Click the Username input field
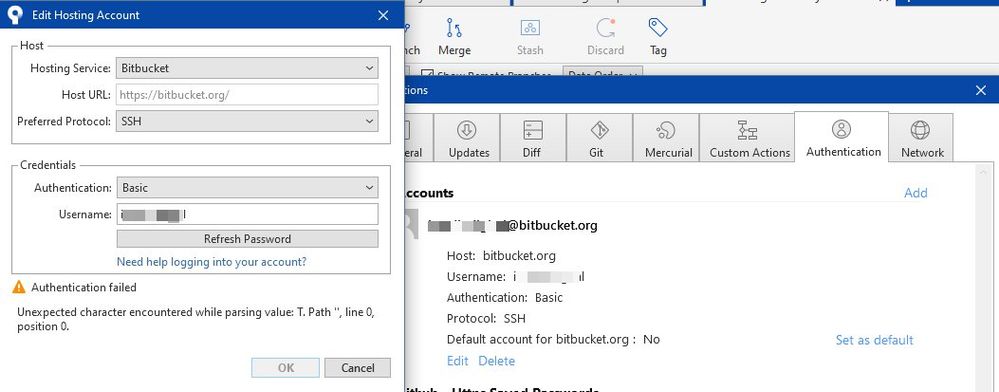This screenshot has height=392, width=999. click(247, 214)
